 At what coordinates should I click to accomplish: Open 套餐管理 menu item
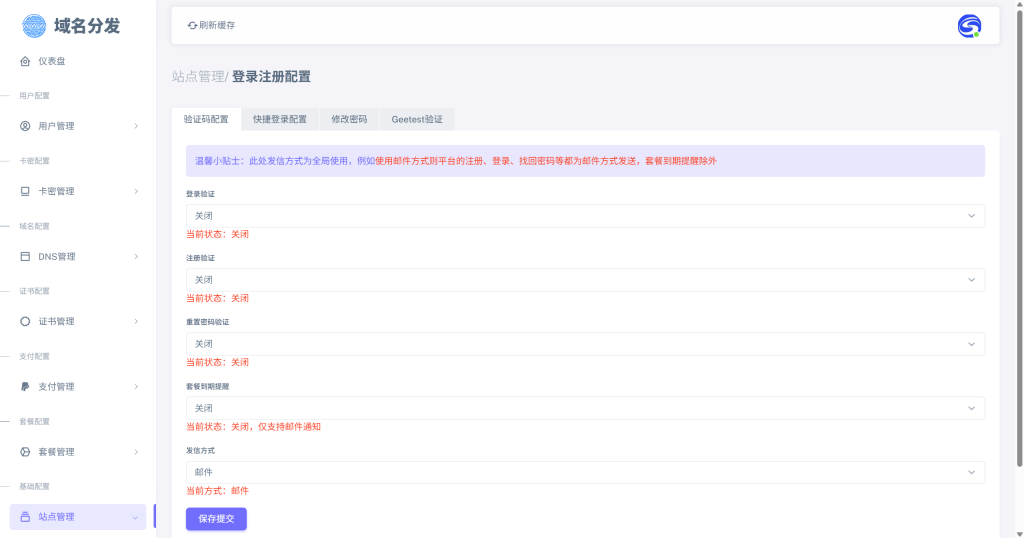[x=78, y=452]
